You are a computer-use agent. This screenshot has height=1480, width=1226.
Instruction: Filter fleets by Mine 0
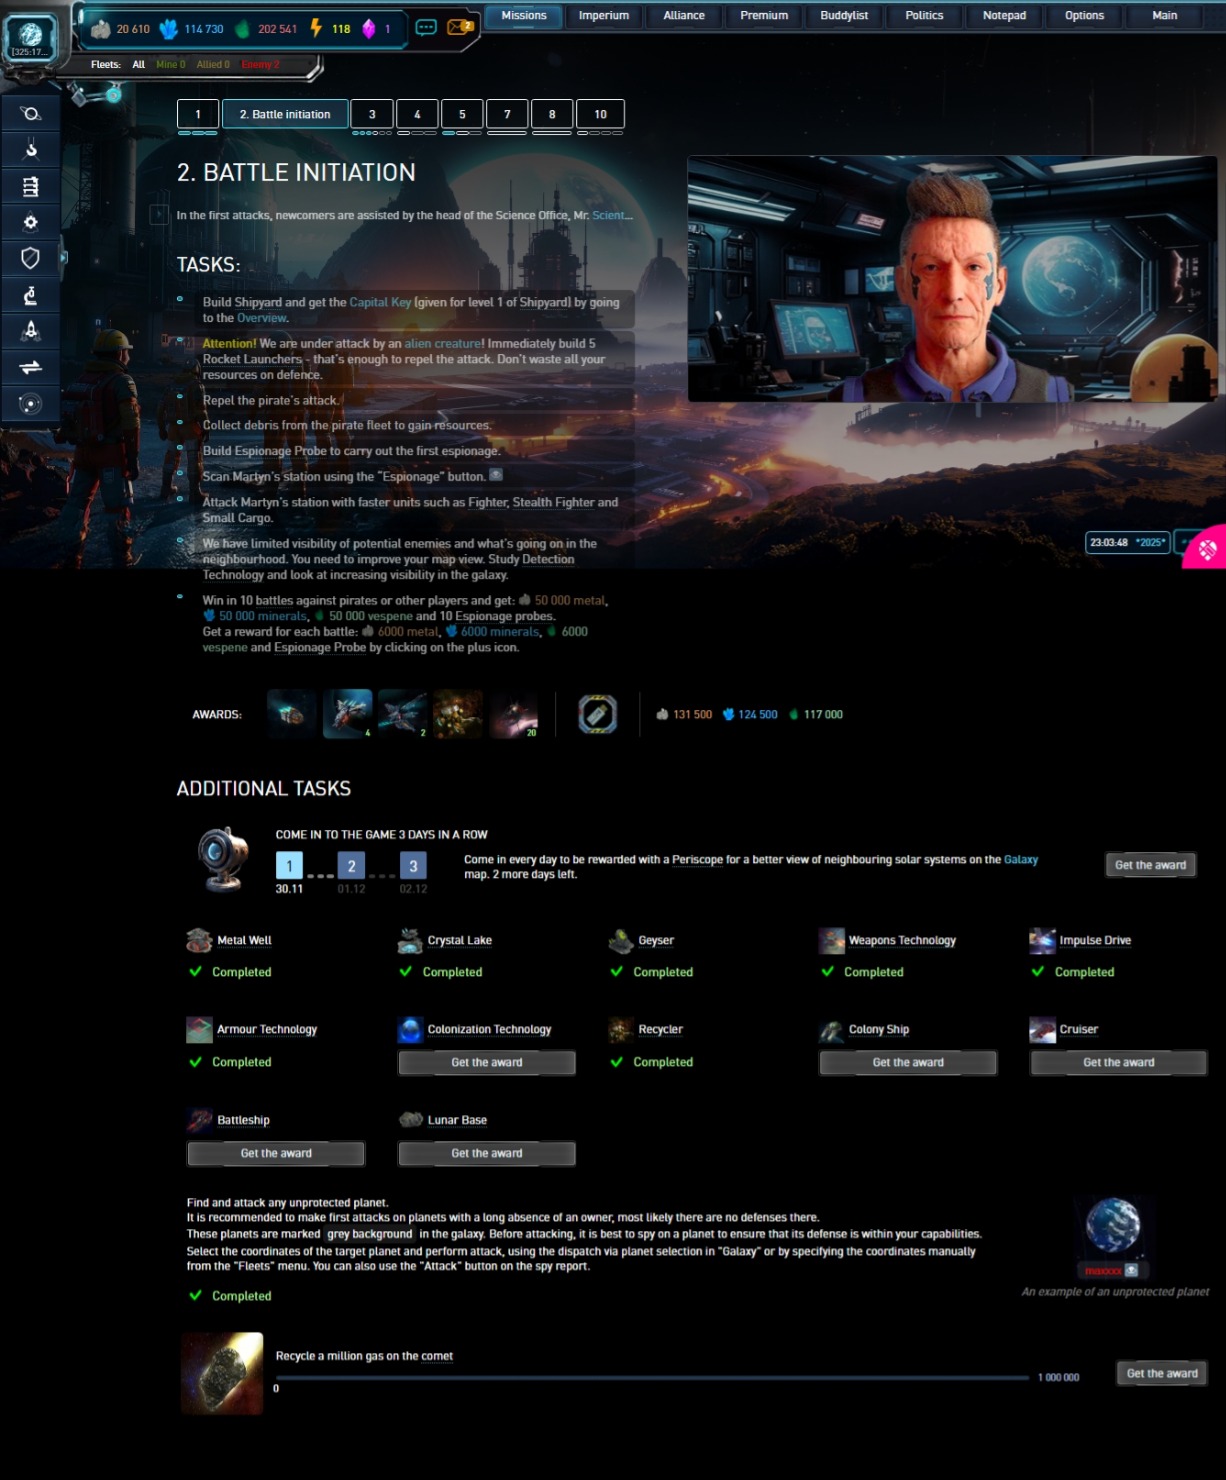(x=170, y=65)
